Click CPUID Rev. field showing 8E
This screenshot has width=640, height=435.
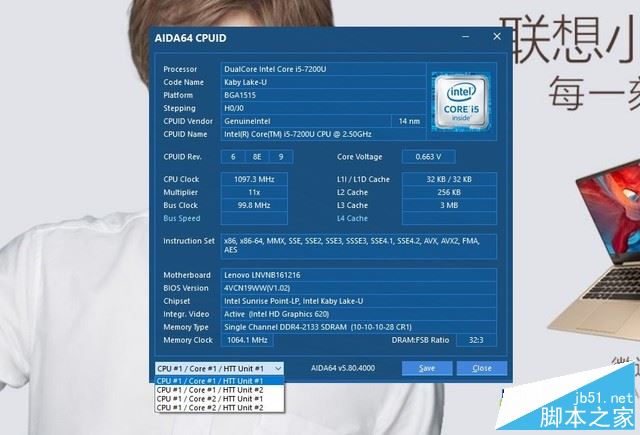(257, 157)
